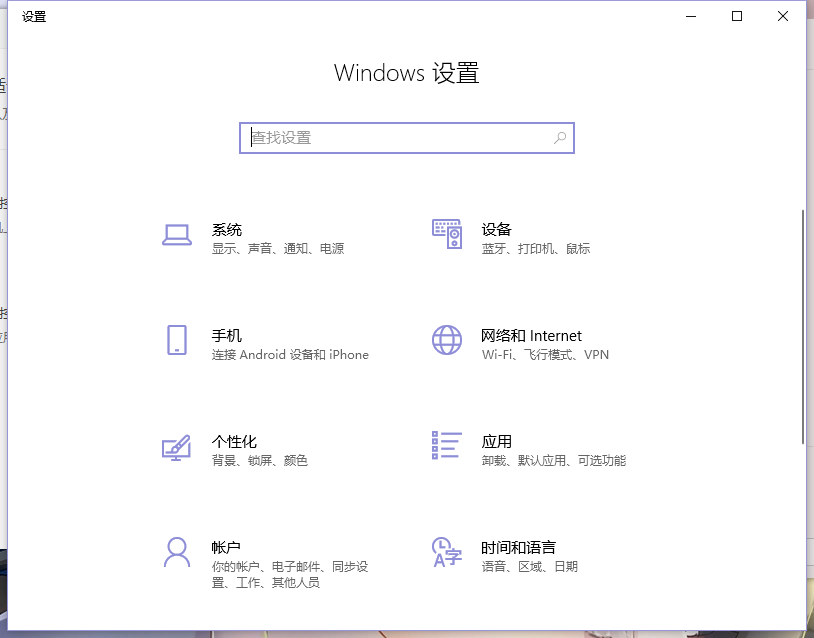Click the laptop icon for 系统
814x638 pixels.
tap(176, 234)
